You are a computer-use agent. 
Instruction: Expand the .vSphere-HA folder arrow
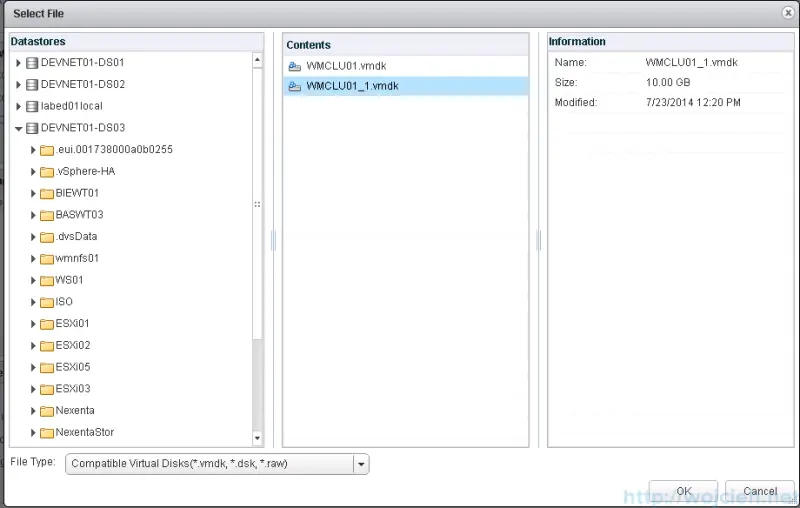point(33,172)
